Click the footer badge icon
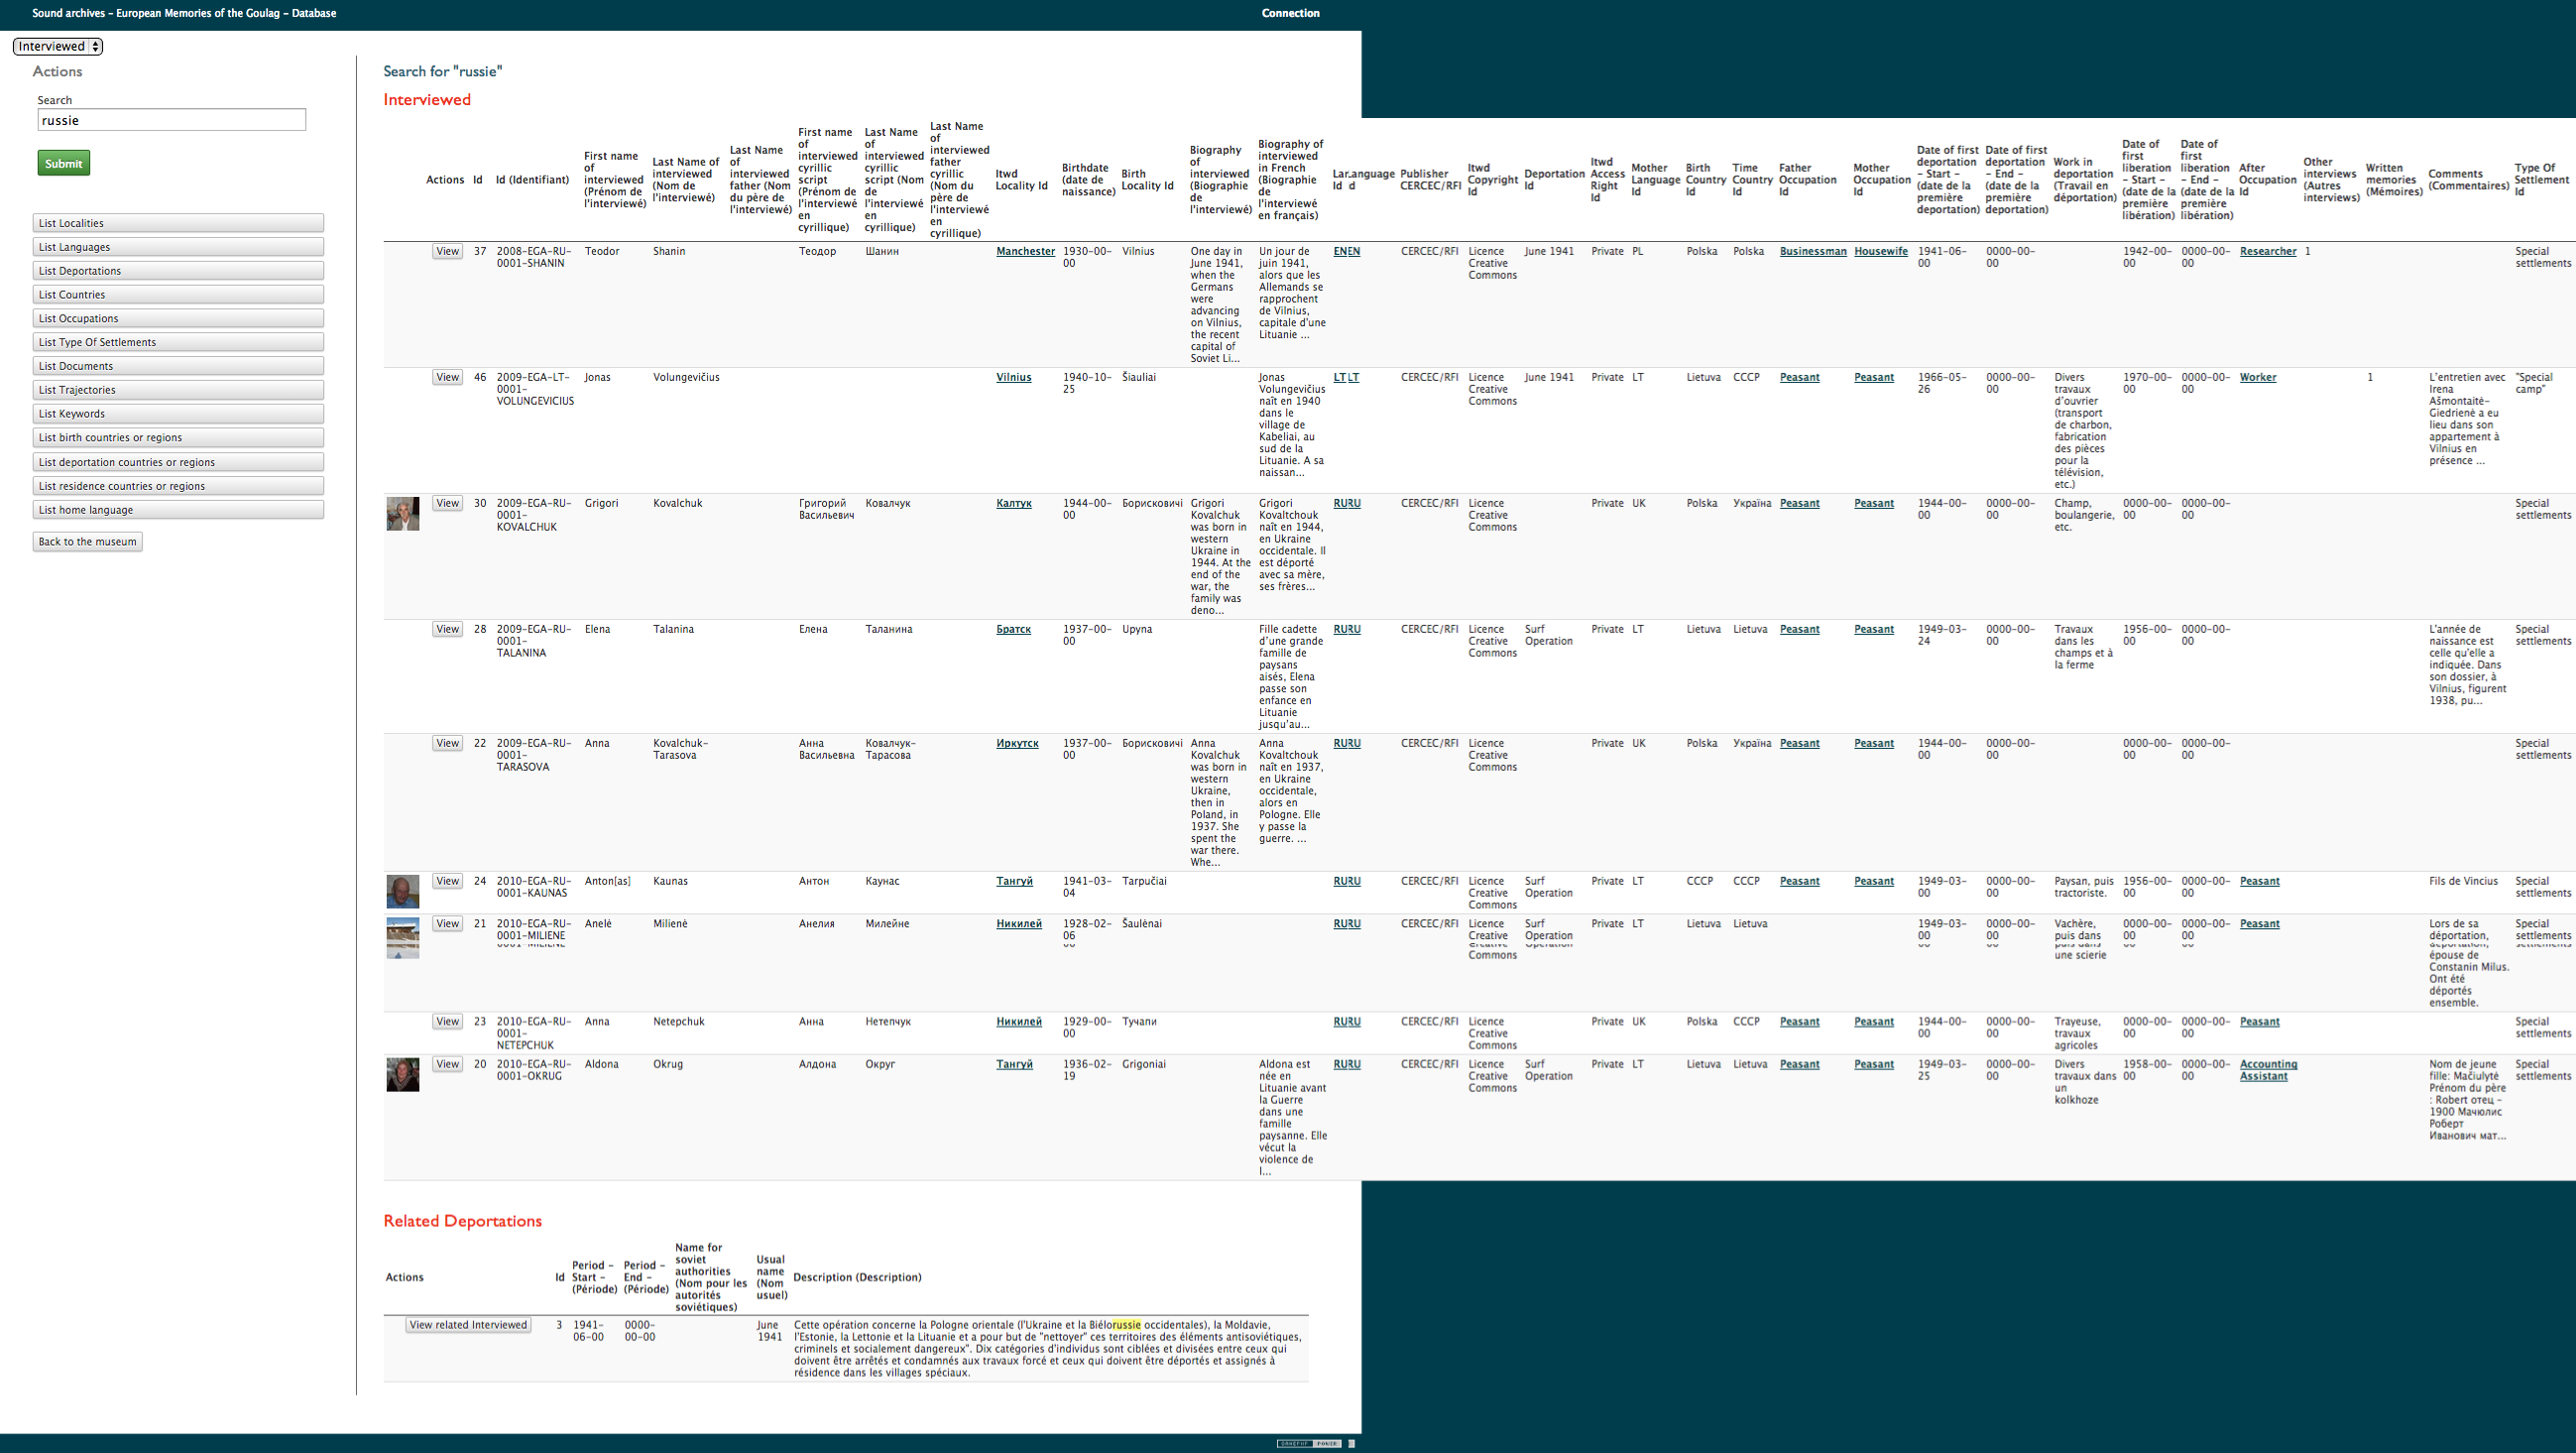The width and height of the screenshot is (2576, 1453). (x=1309, y=1444)
